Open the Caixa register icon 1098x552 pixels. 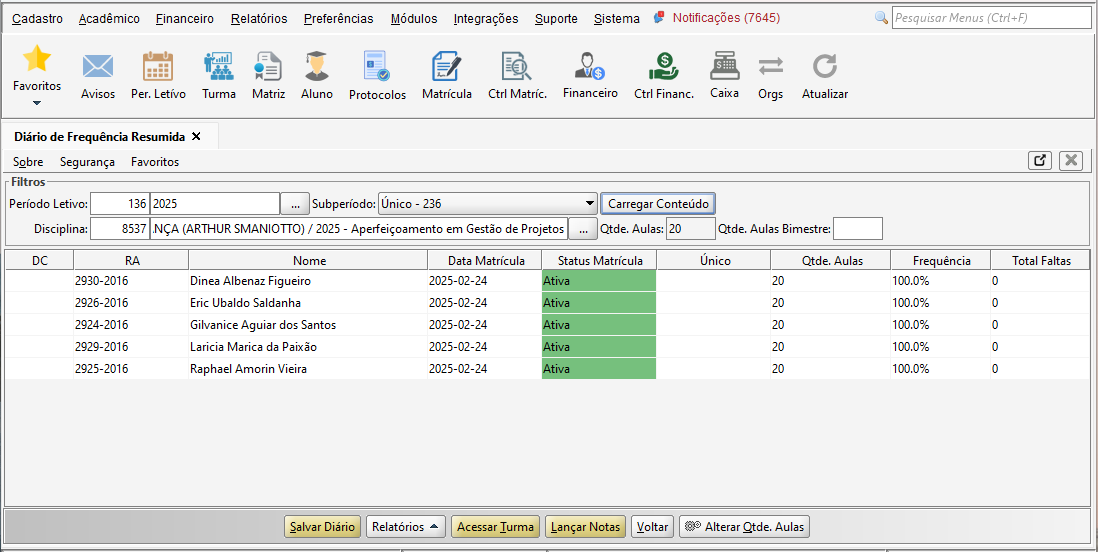point(724,66)
